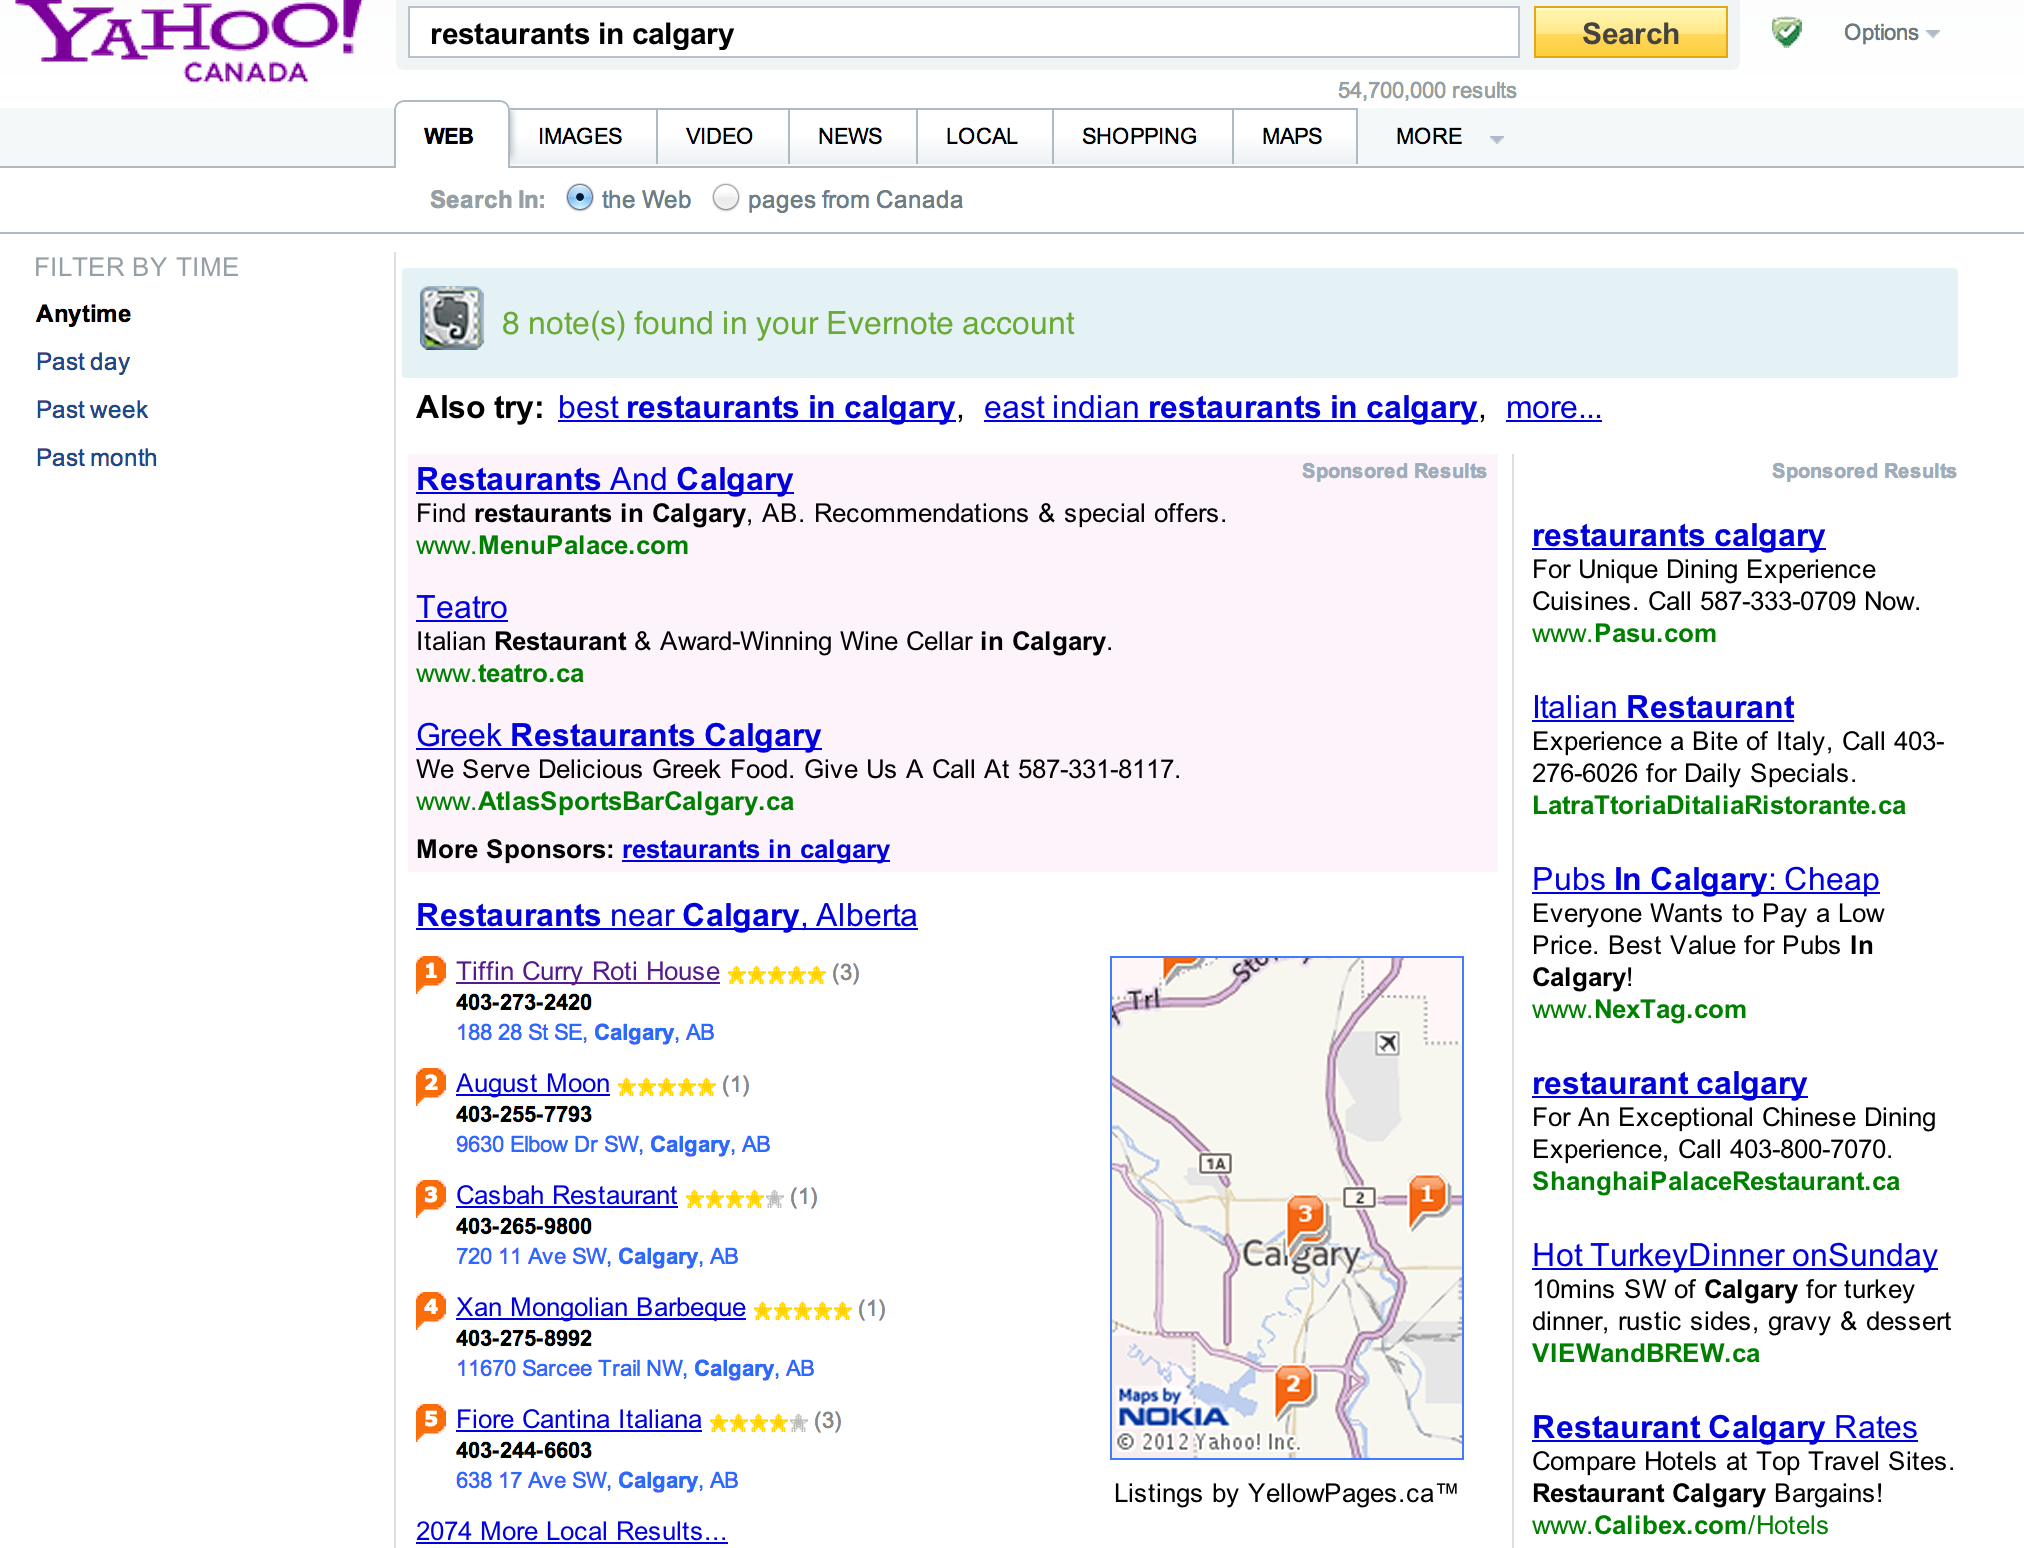Click More Sponsors 'restaurants in calgary' link

point(756,849)
